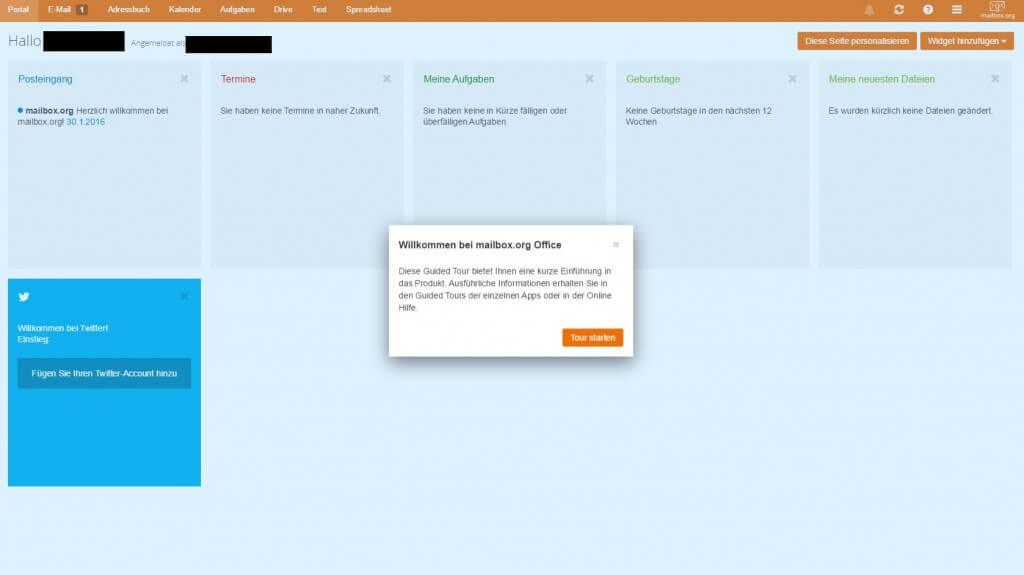Open the help question mark icon
Screen dimensions: 1024x575
(x=927, y=10)
